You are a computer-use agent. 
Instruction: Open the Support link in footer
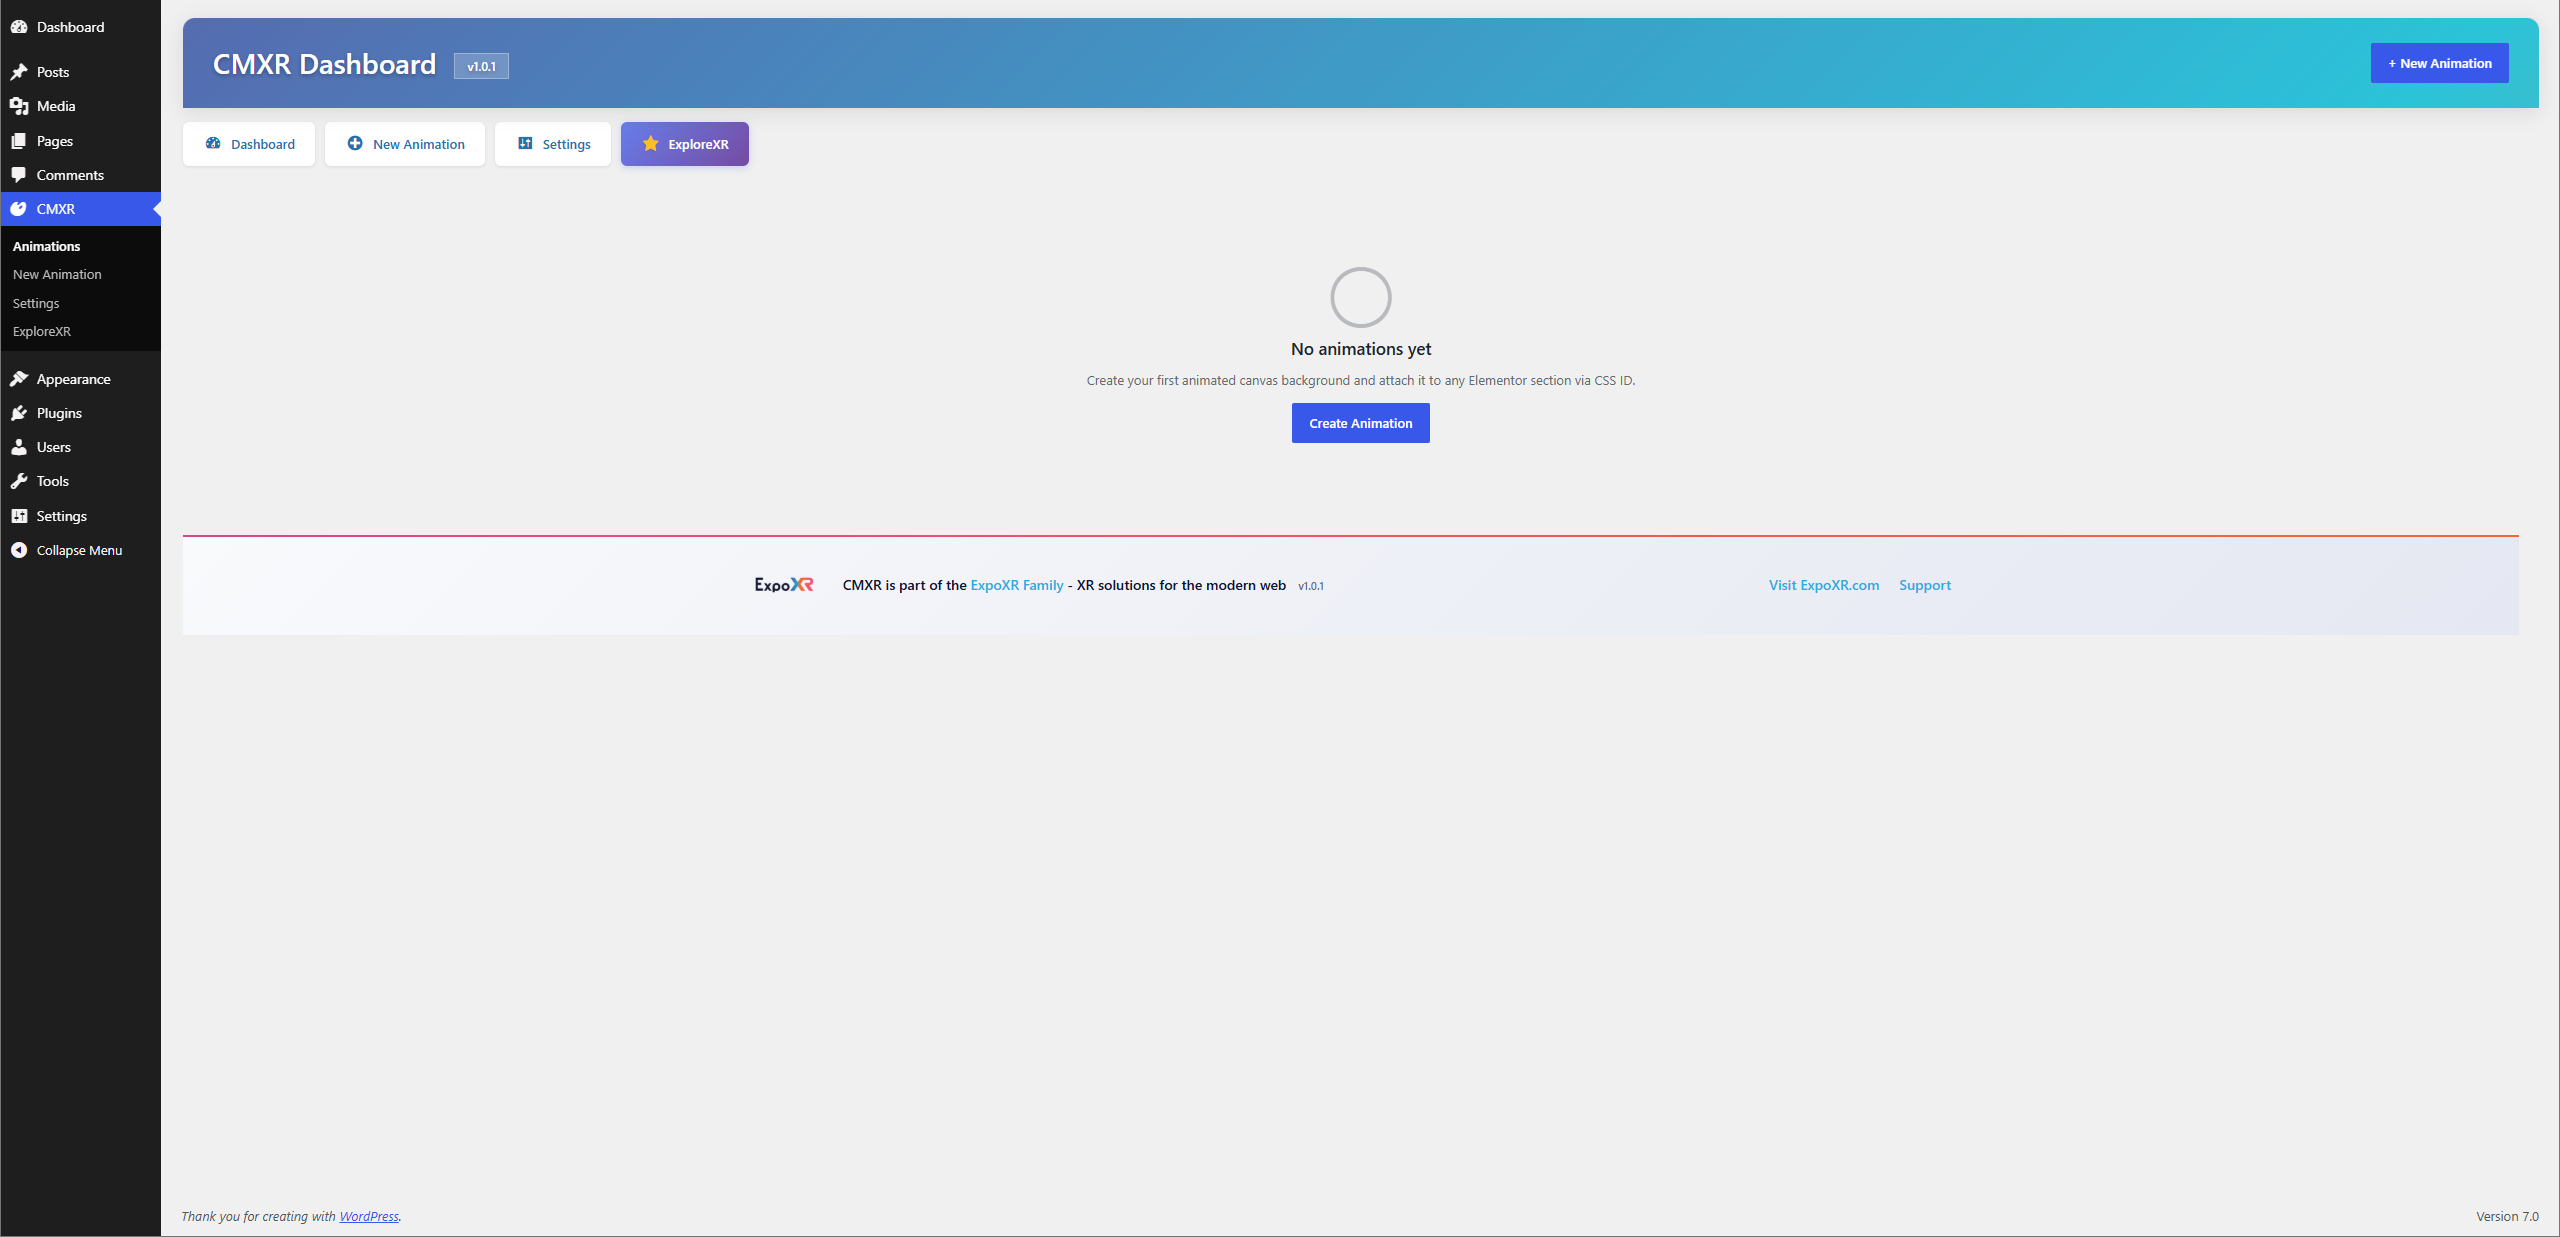coord(1925,585)
